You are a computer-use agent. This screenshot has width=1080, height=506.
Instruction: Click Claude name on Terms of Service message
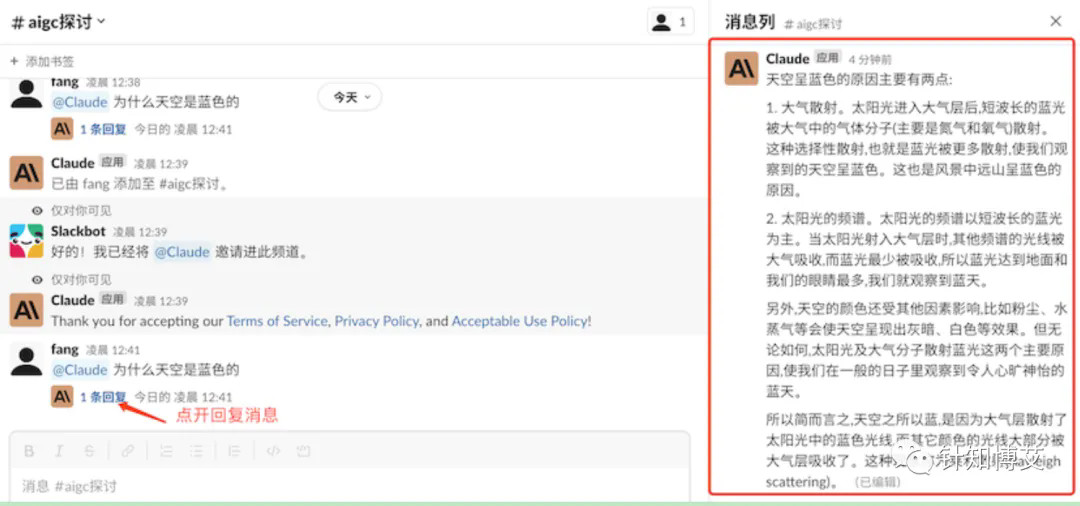pos(72,300)
